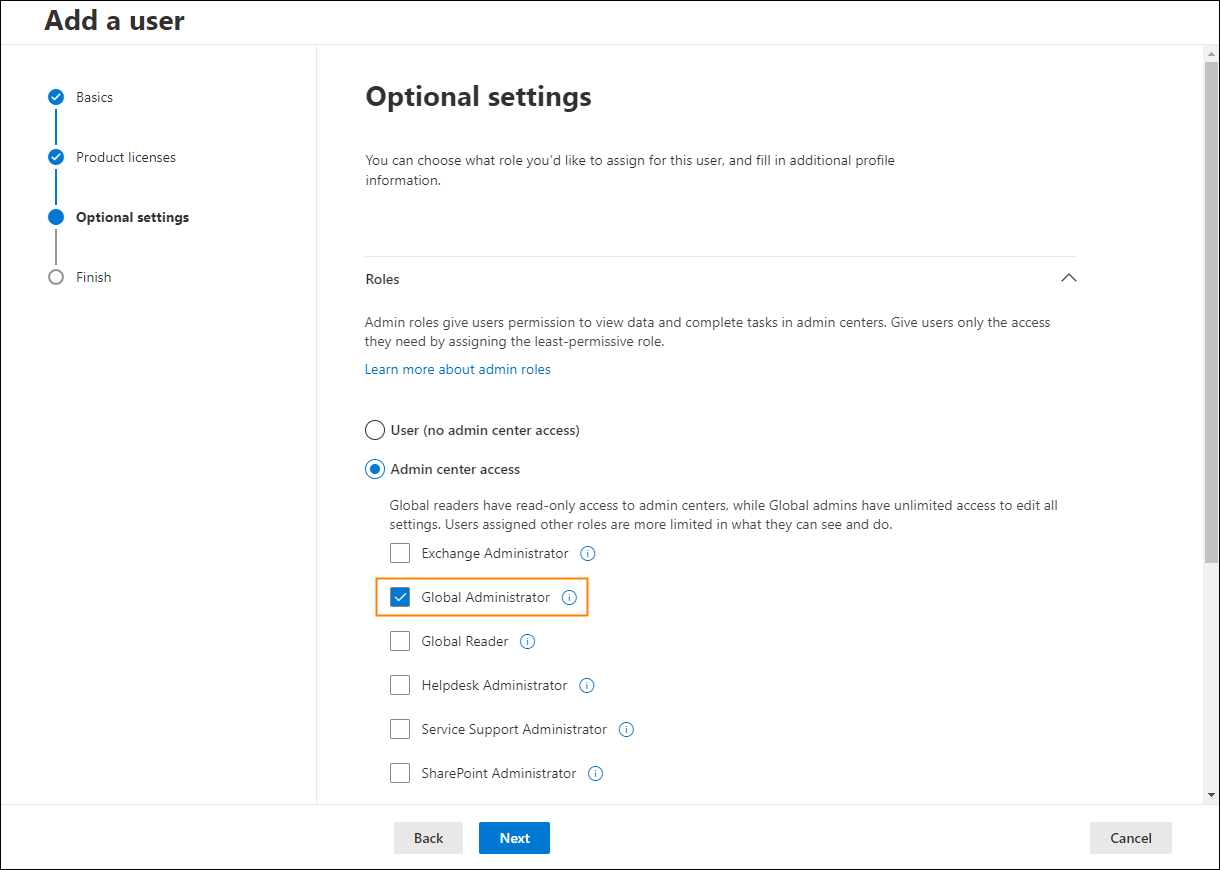Viewport: 1220px width, 870px height.
Task: Collapse the Roles section chevron
Action: point(1068,278)
